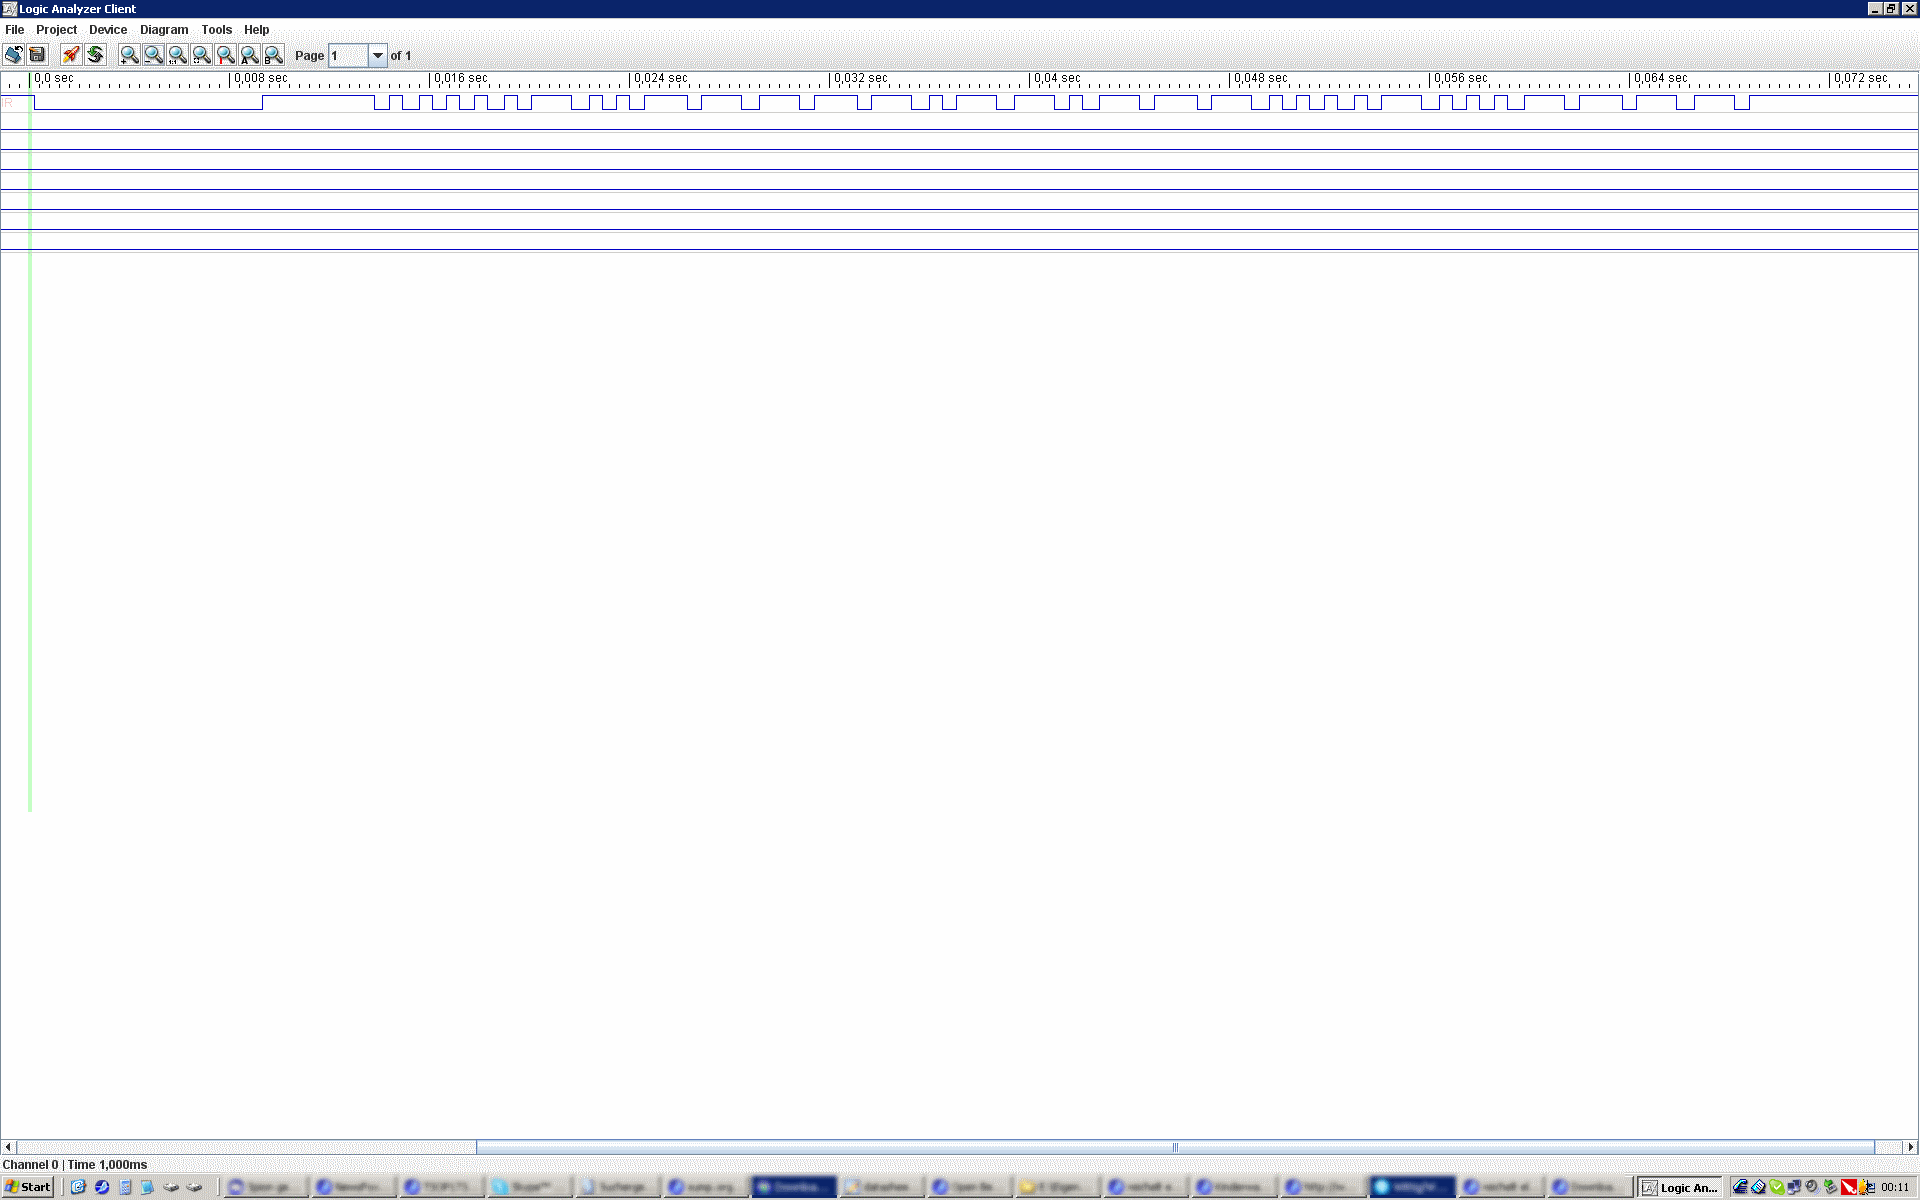The height and width of the screenshot is (1200, 1920).
Task: Click the Page number field
Action: click(x=348, y=56)
